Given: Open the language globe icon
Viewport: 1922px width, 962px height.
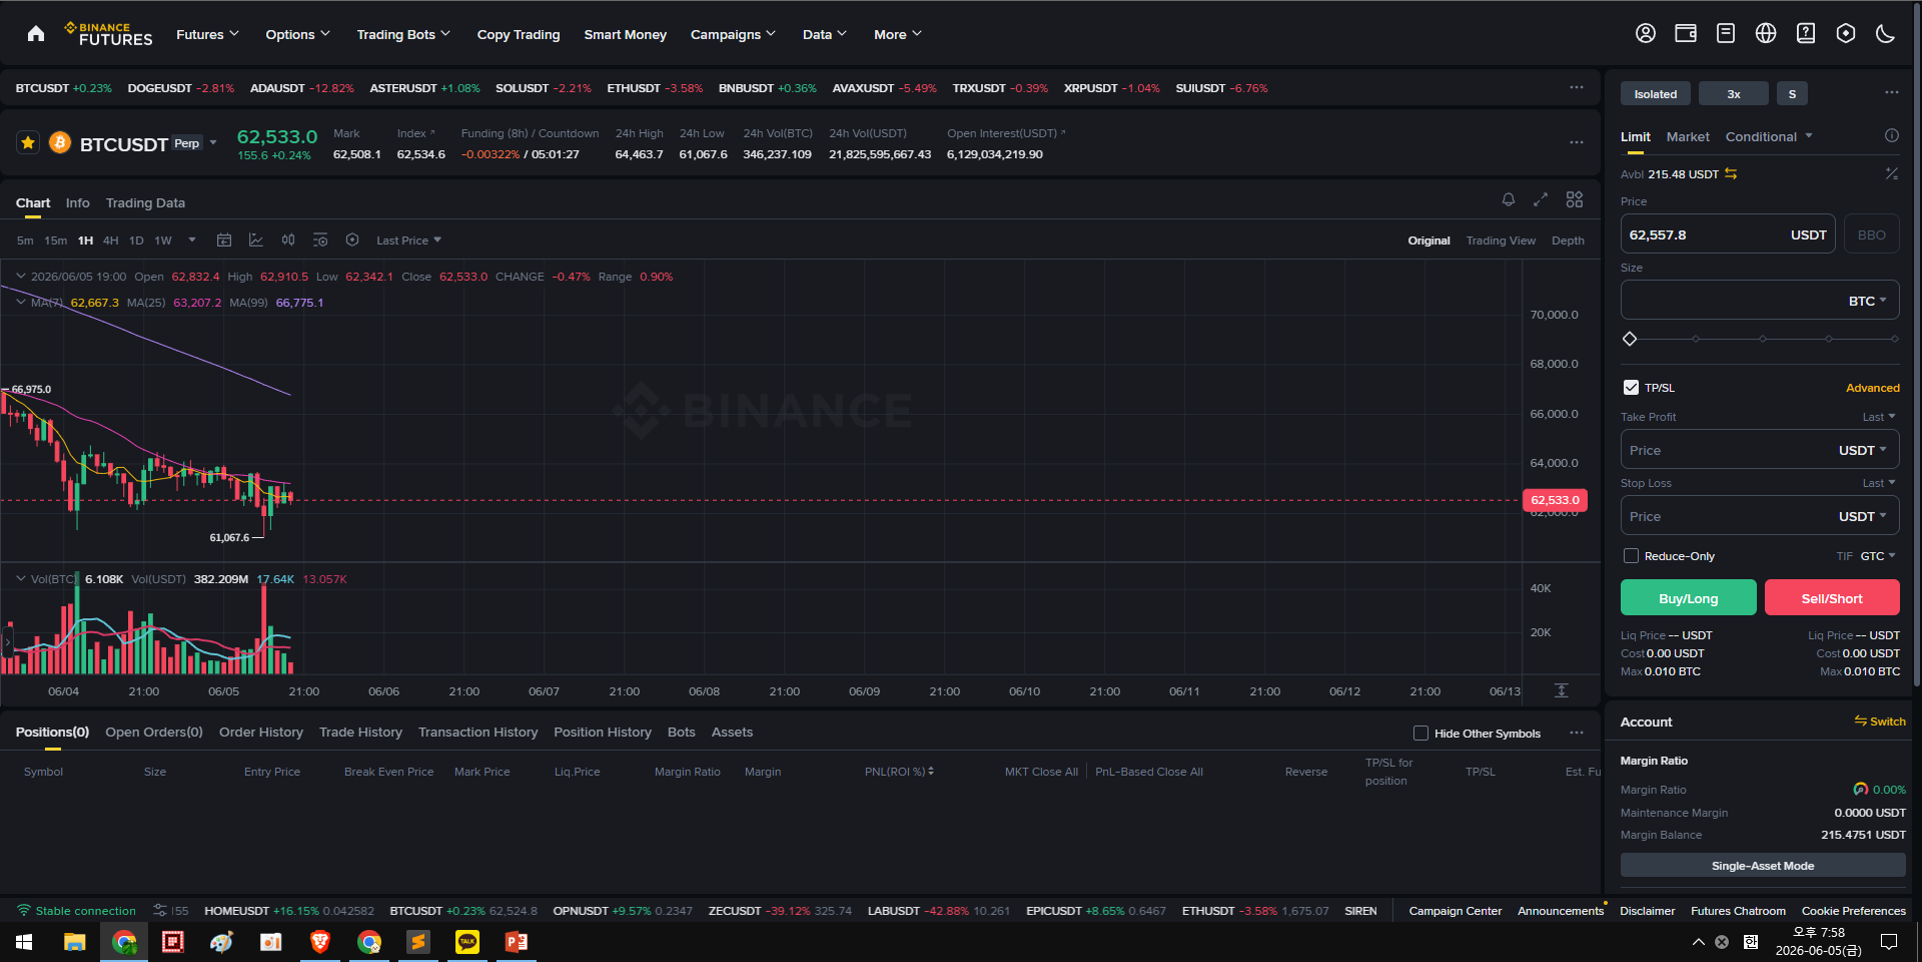Looking at the screenshot, I should [x=1766, y=34].
